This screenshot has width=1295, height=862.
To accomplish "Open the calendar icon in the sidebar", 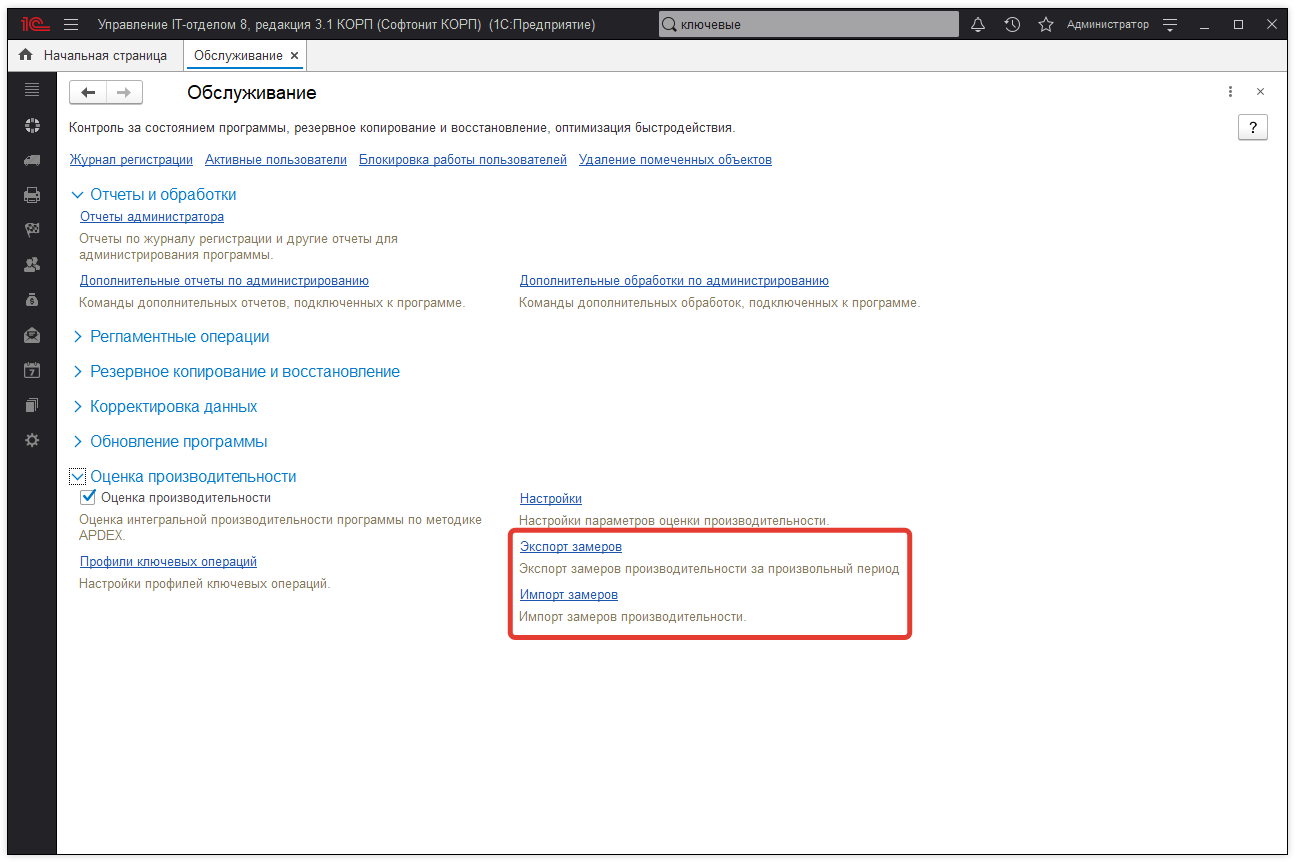I will point(32,370).
